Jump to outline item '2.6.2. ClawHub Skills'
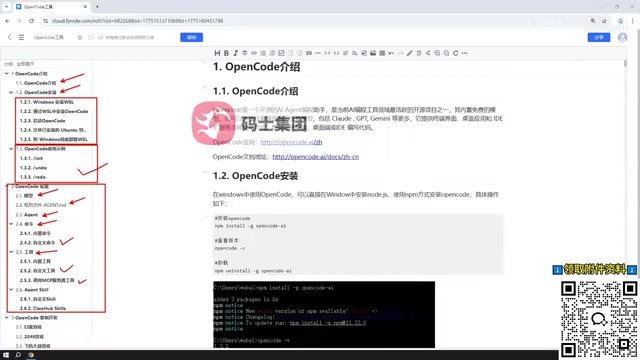 pyautogui.click(x=43, y=308)
